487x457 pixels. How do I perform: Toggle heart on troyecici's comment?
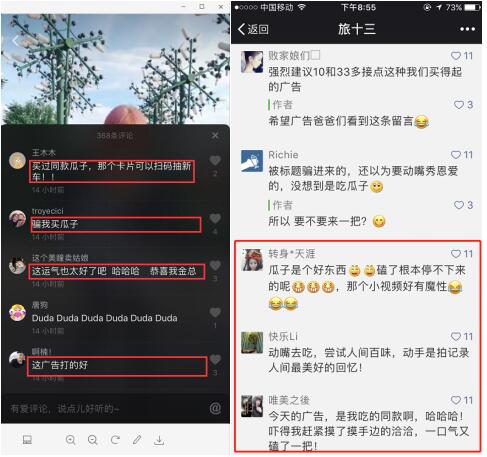(x=215, y=219)
